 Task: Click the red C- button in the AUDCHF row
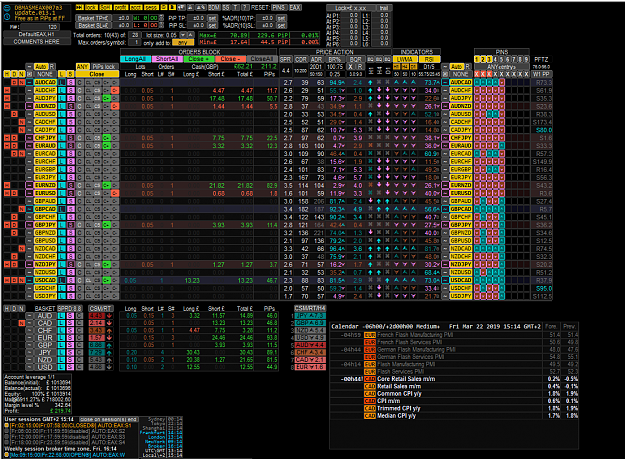coord(115,90)
